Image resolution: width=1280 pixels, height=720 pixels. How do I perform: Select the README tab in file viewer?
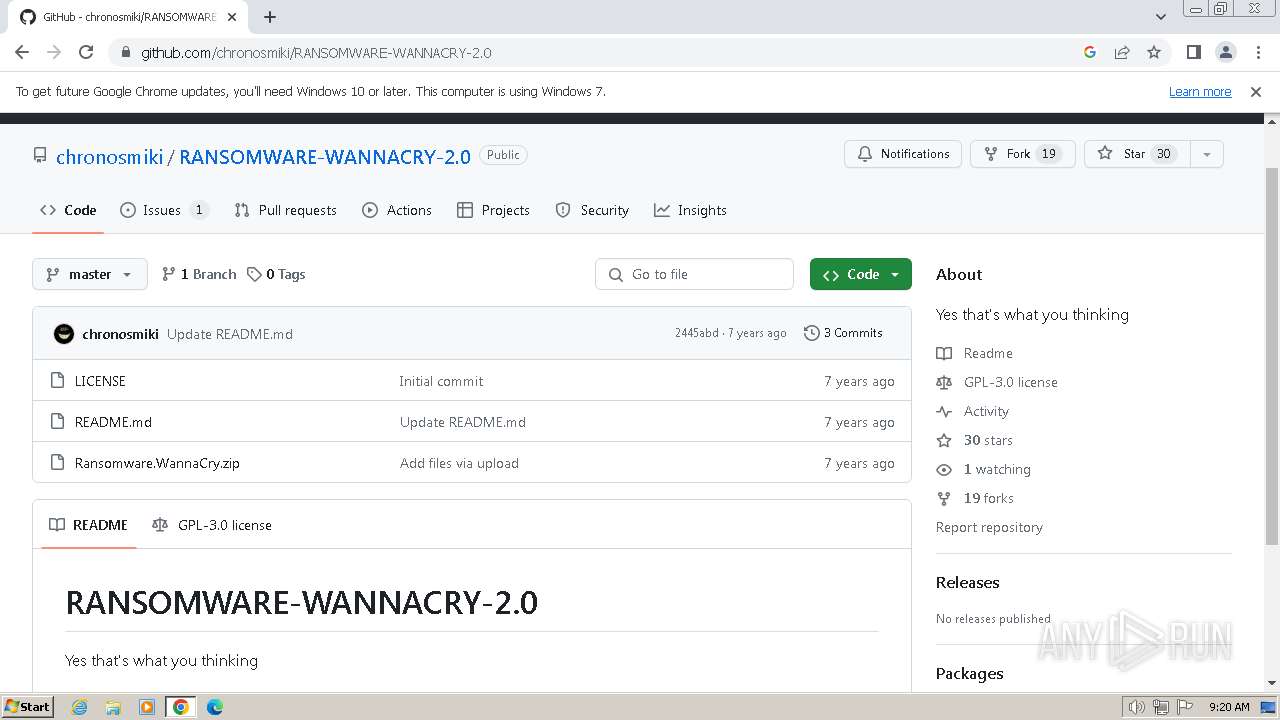point(88,525)
